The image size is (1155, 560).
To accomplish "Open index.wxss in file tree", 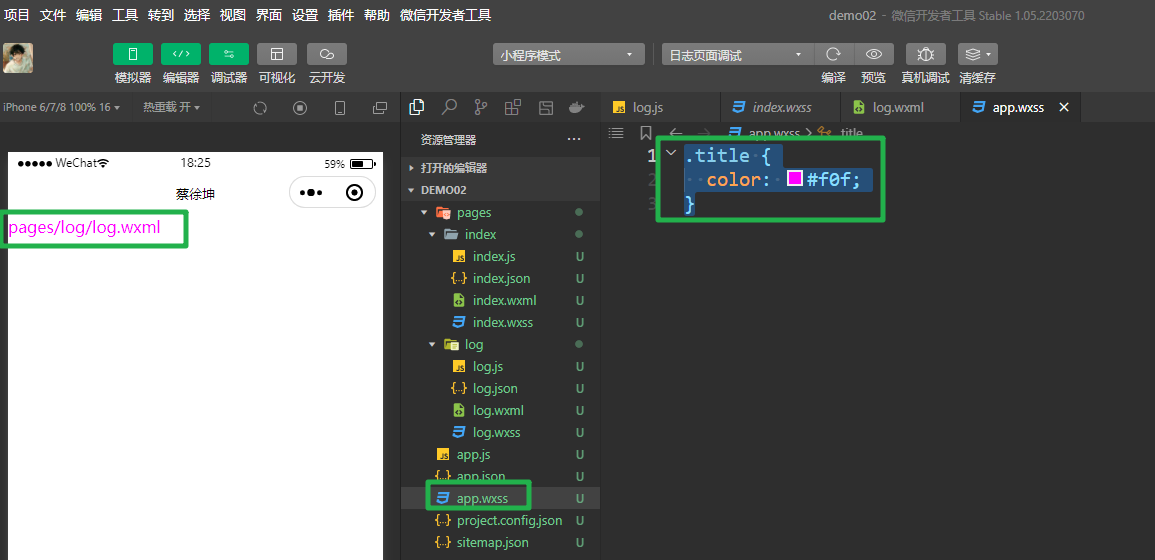I will (501, 322).
